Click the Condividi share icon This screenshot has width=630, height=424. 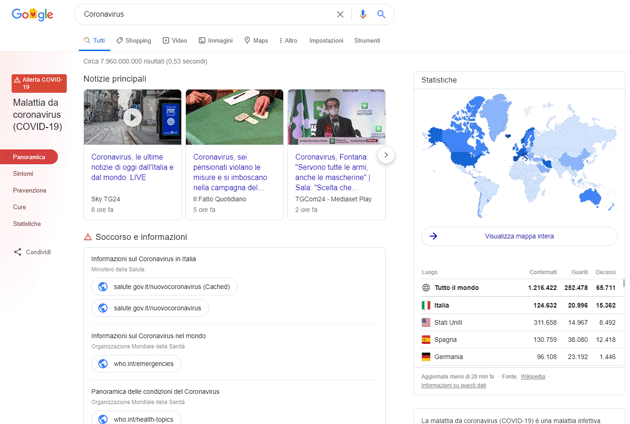tap(17, 252)
